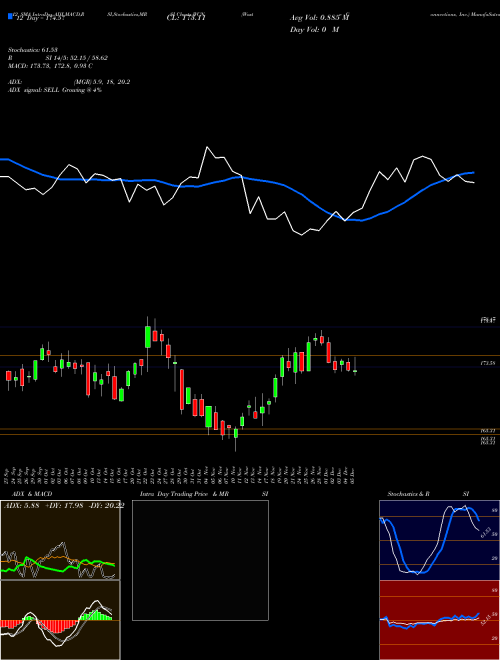Click the RSI 14/3: 52.15 / 58.62 line
This screenshot has width=500, height=660.
[x=58, y=58]
